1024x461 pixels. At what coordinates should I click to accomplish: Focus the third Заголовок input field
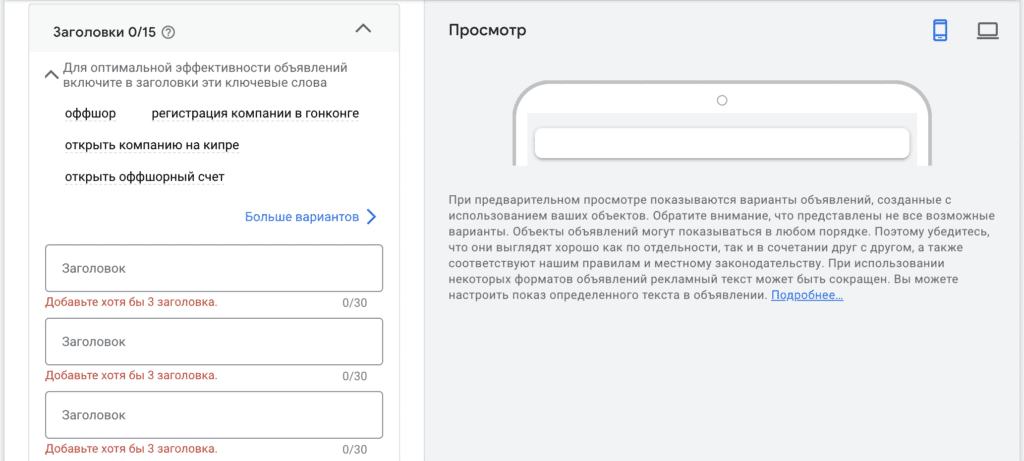[214, 415]
